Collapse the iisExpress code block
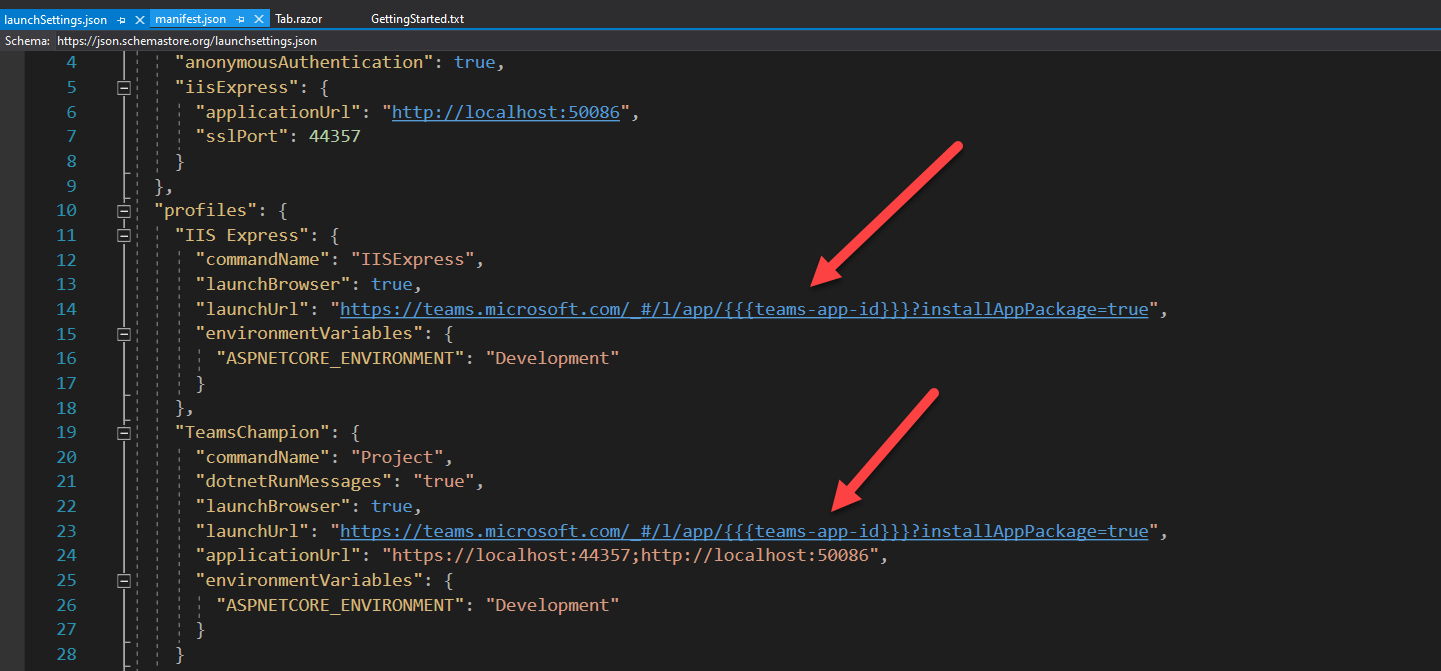Screen dimensions: 1441x671 click(123, 87)
